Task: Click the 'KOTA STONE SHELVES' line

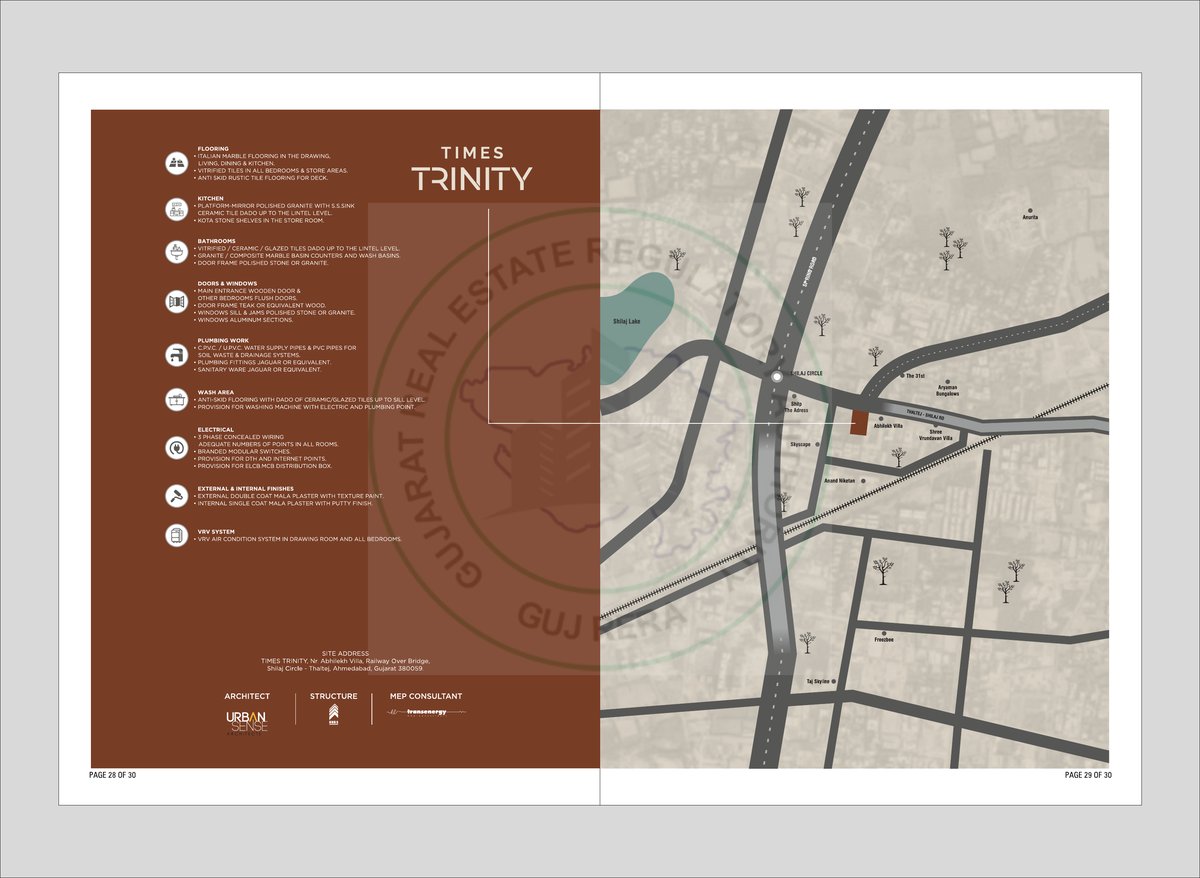Action: pos(260,220)
